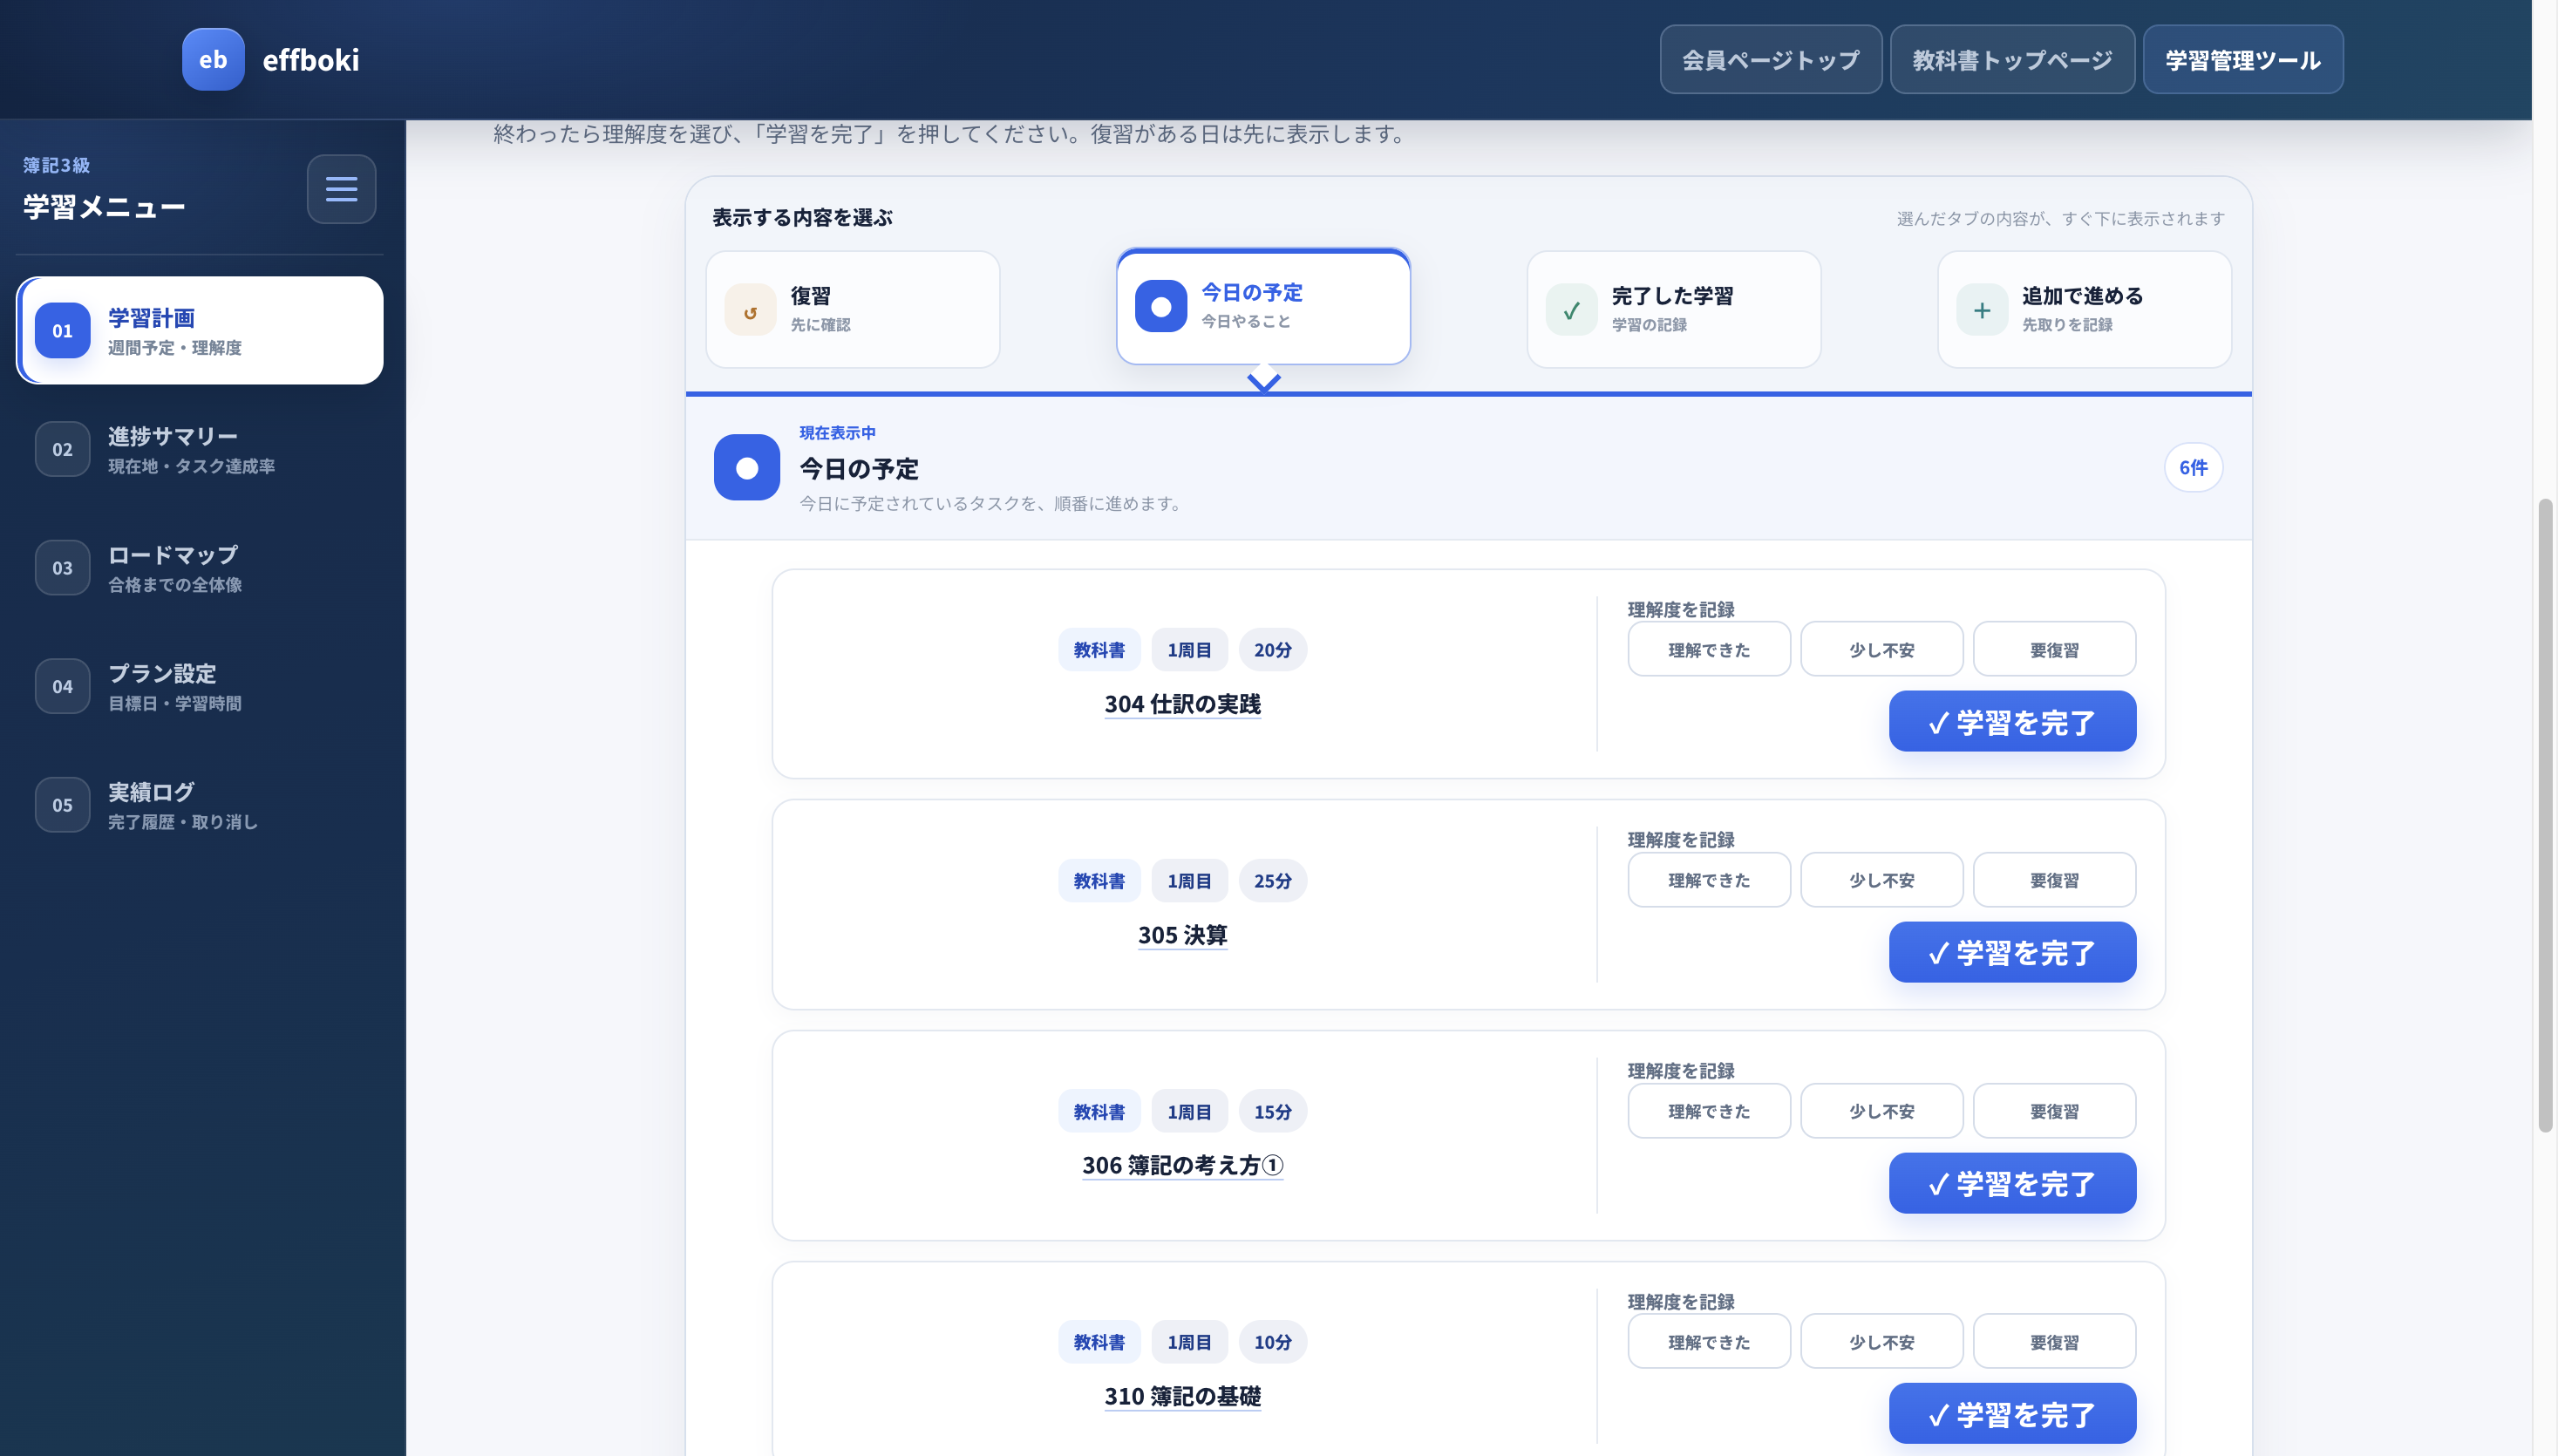The height and width of the screenshot is (1456, 2558).
Task: Click the effboki brand name
Action: tap(311, 60)
